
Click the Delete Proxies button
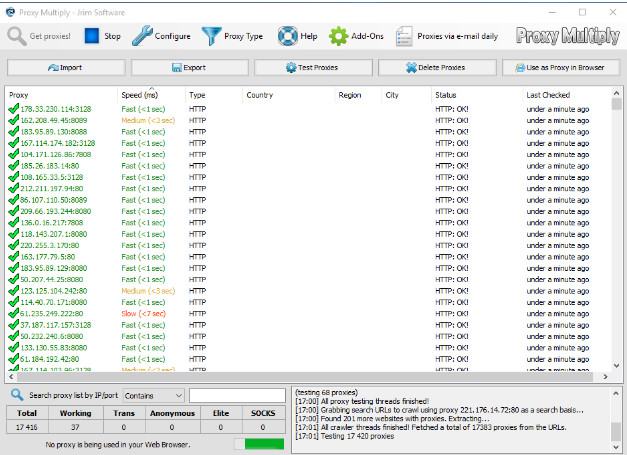click(437, 68)
